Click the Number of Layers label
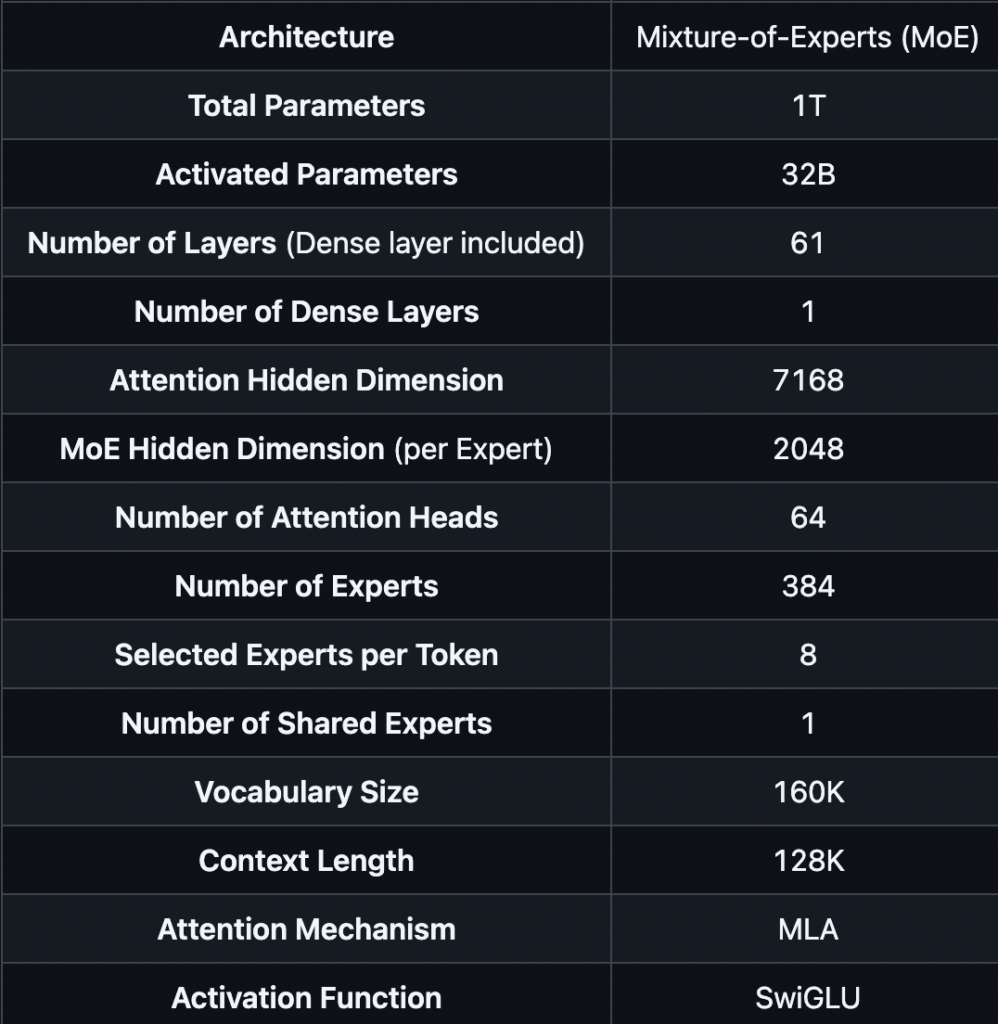 pos(152,243)
